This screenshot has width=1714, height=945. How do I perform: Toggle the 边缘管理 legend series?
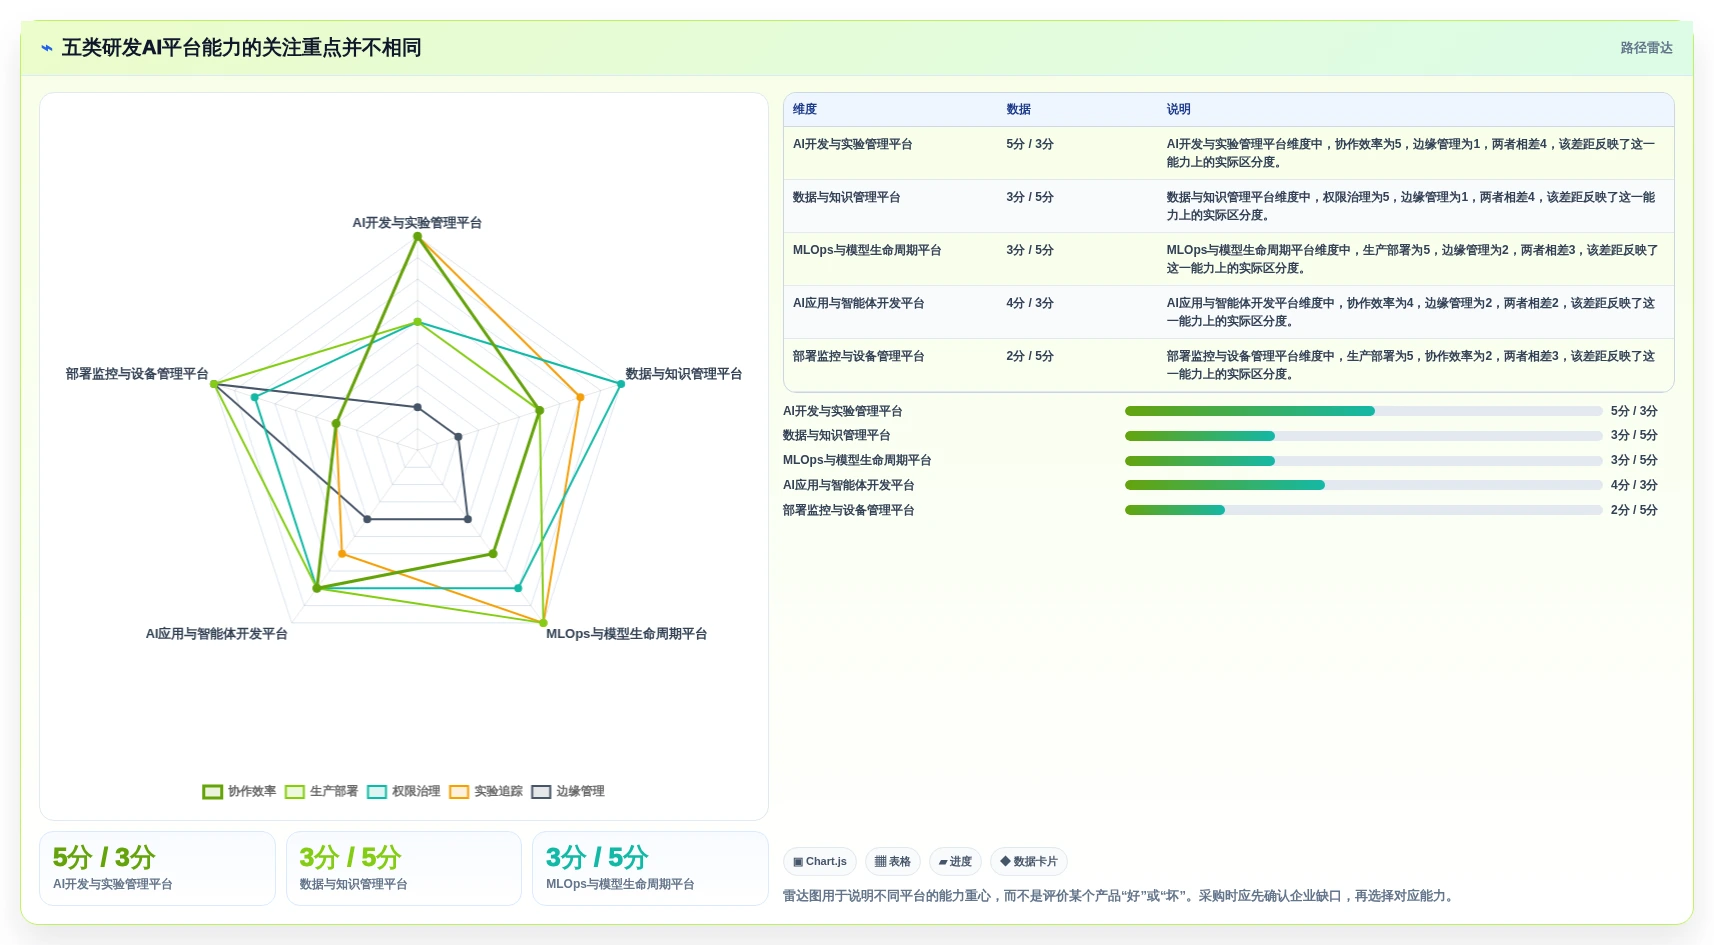pyautogui.click(x=568, y=791)
